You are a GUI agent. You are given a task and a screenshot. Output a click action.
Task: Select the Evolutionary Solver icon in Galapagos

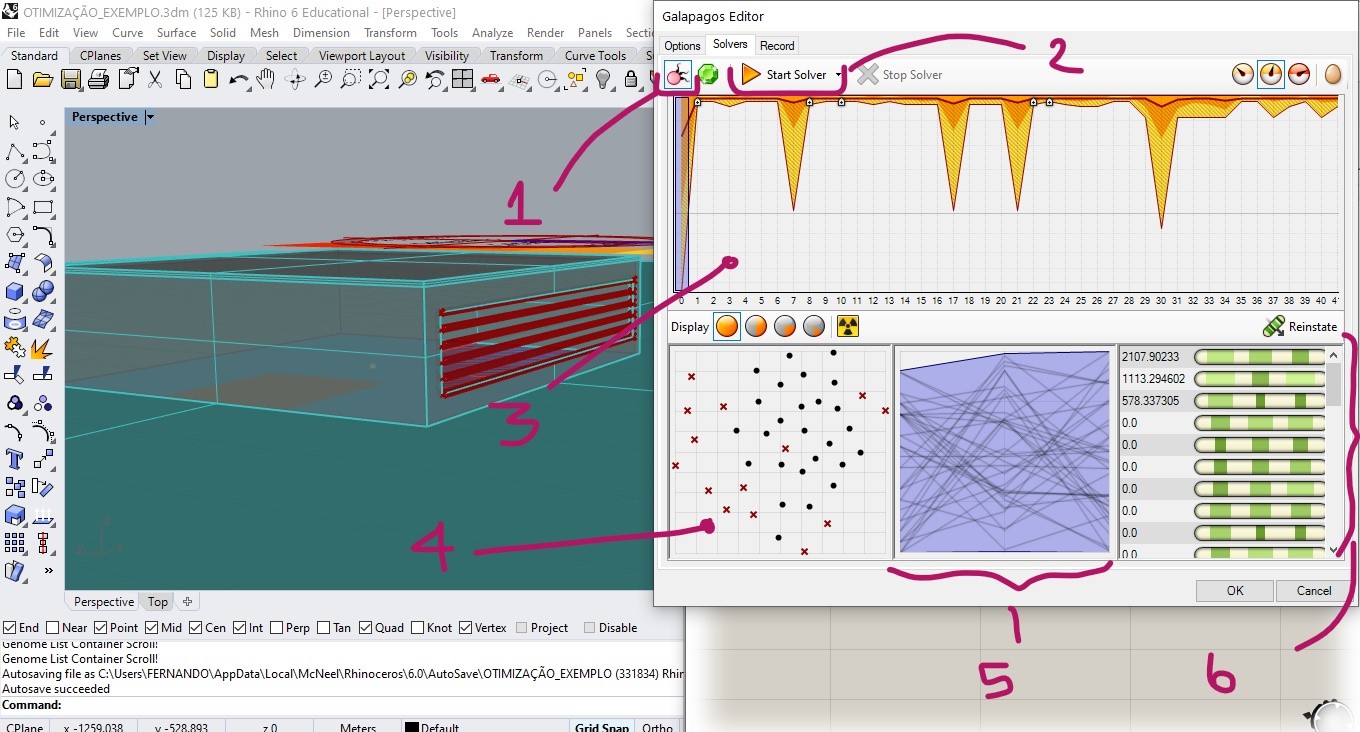(678, 75)
